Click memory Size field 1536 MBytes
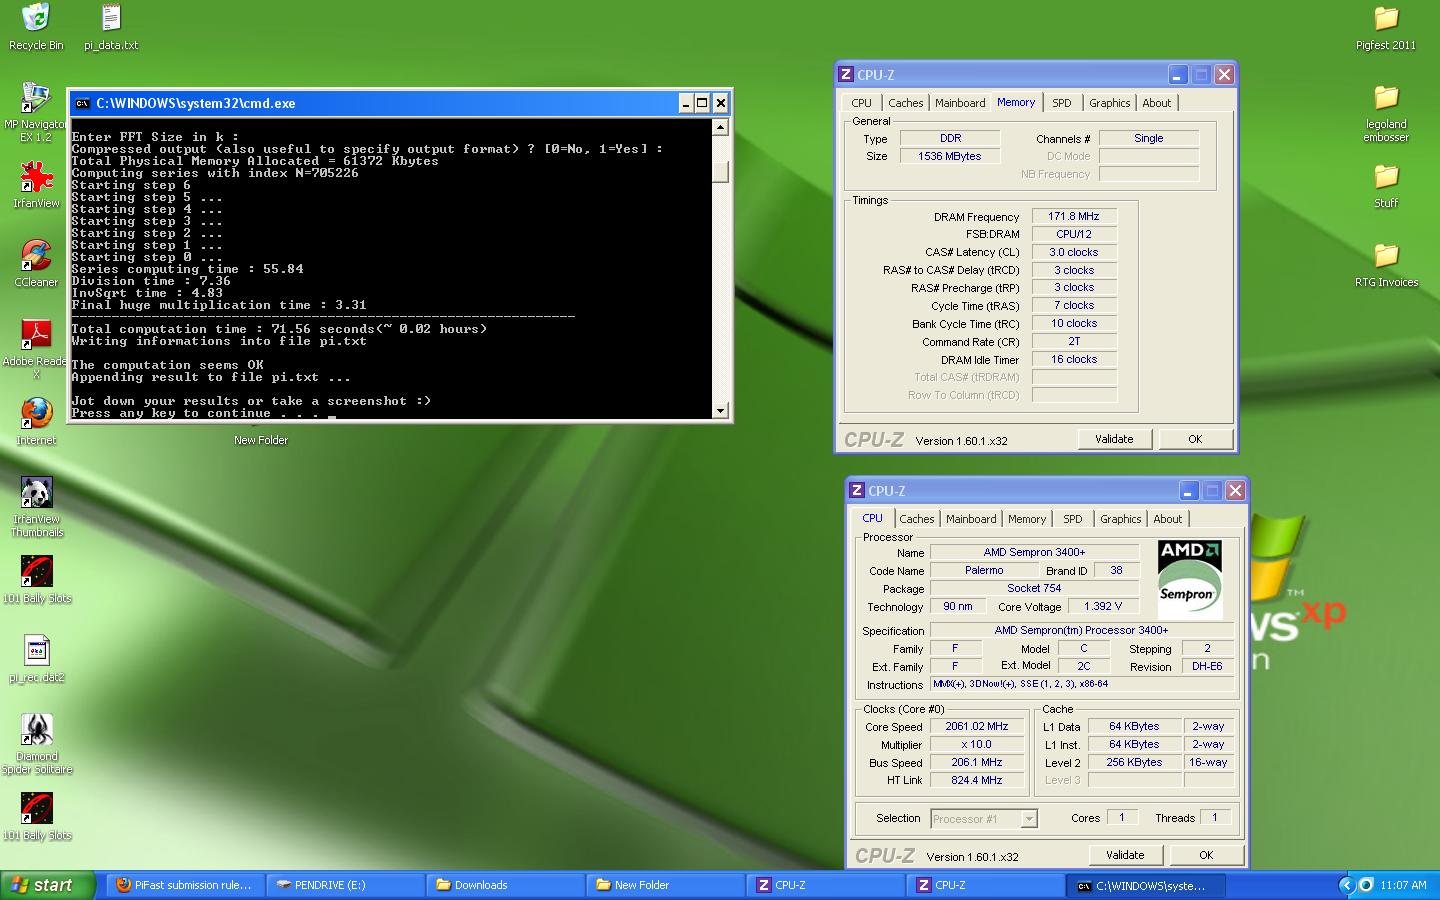The width and height of the screenshot is (1440, 900). coord(950,156)
